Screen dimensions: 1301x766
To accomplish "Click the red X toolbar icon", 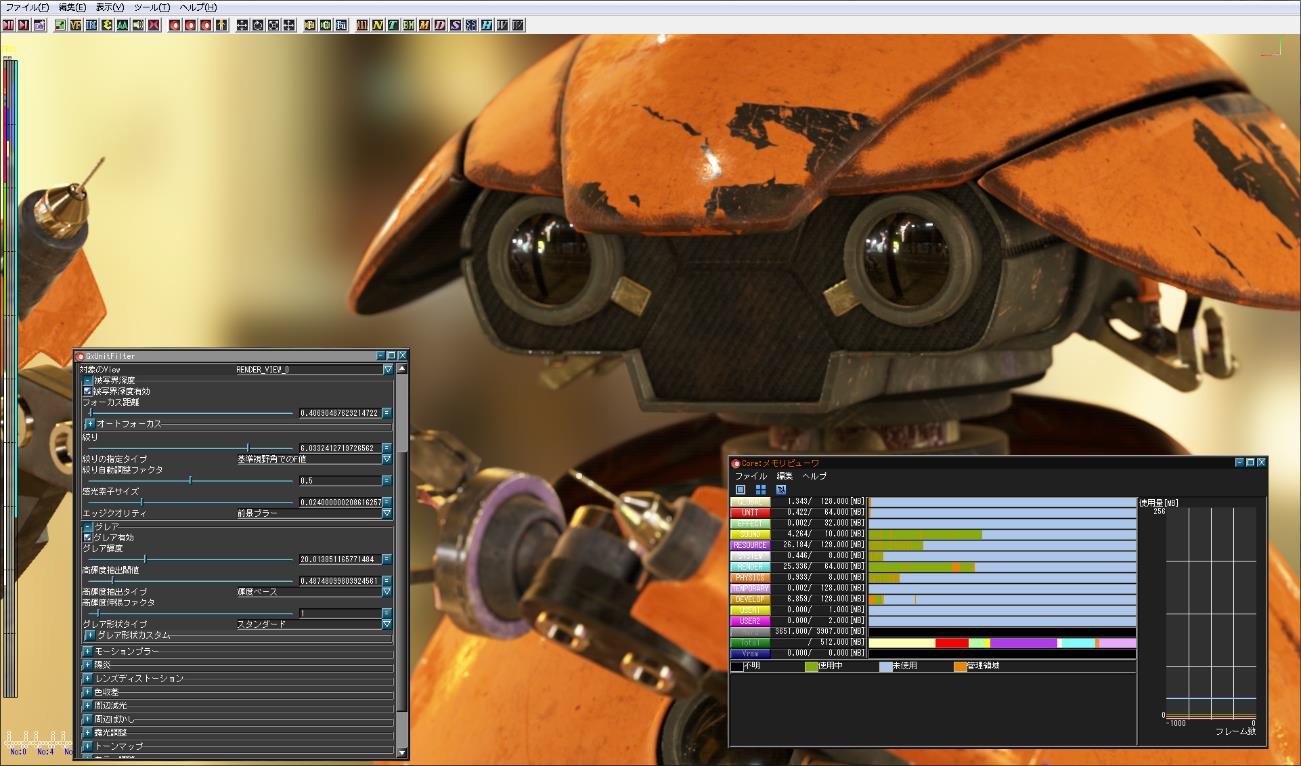I will coord(154,25).
